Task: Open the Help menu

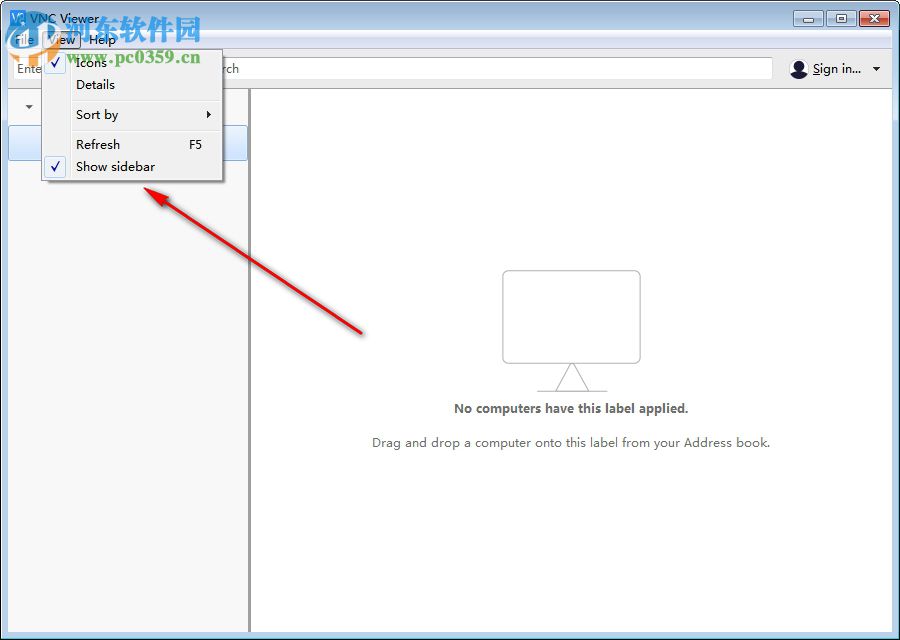Action: [102, 40]
